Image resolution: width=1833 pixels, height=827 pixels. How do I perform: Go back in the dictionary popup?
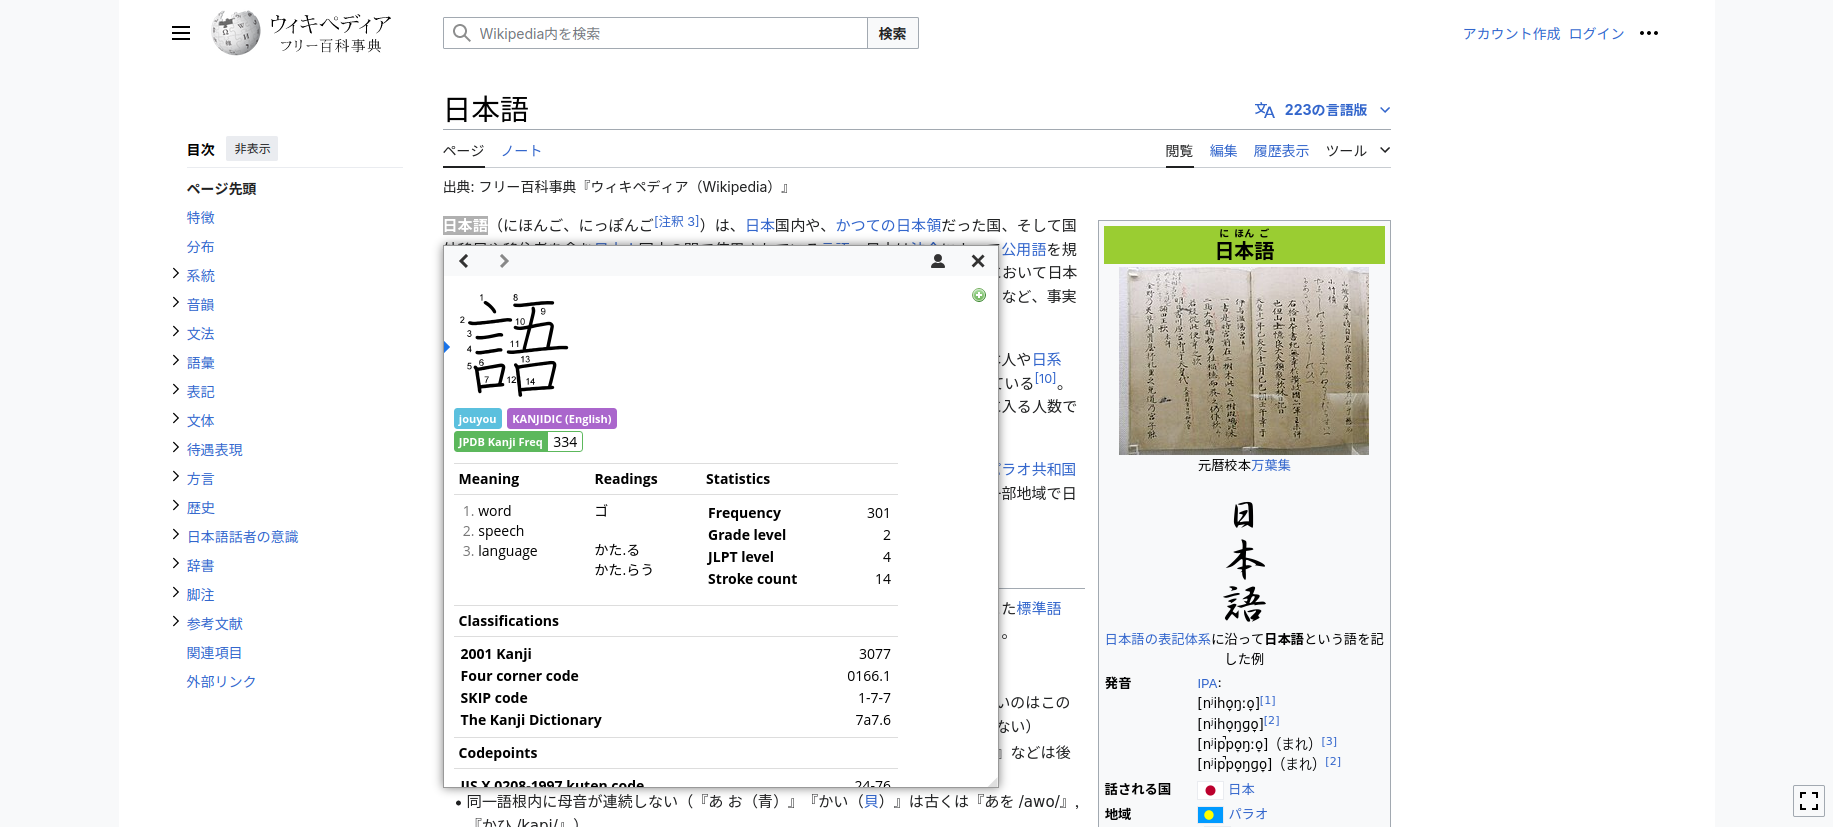coord(464,261)
